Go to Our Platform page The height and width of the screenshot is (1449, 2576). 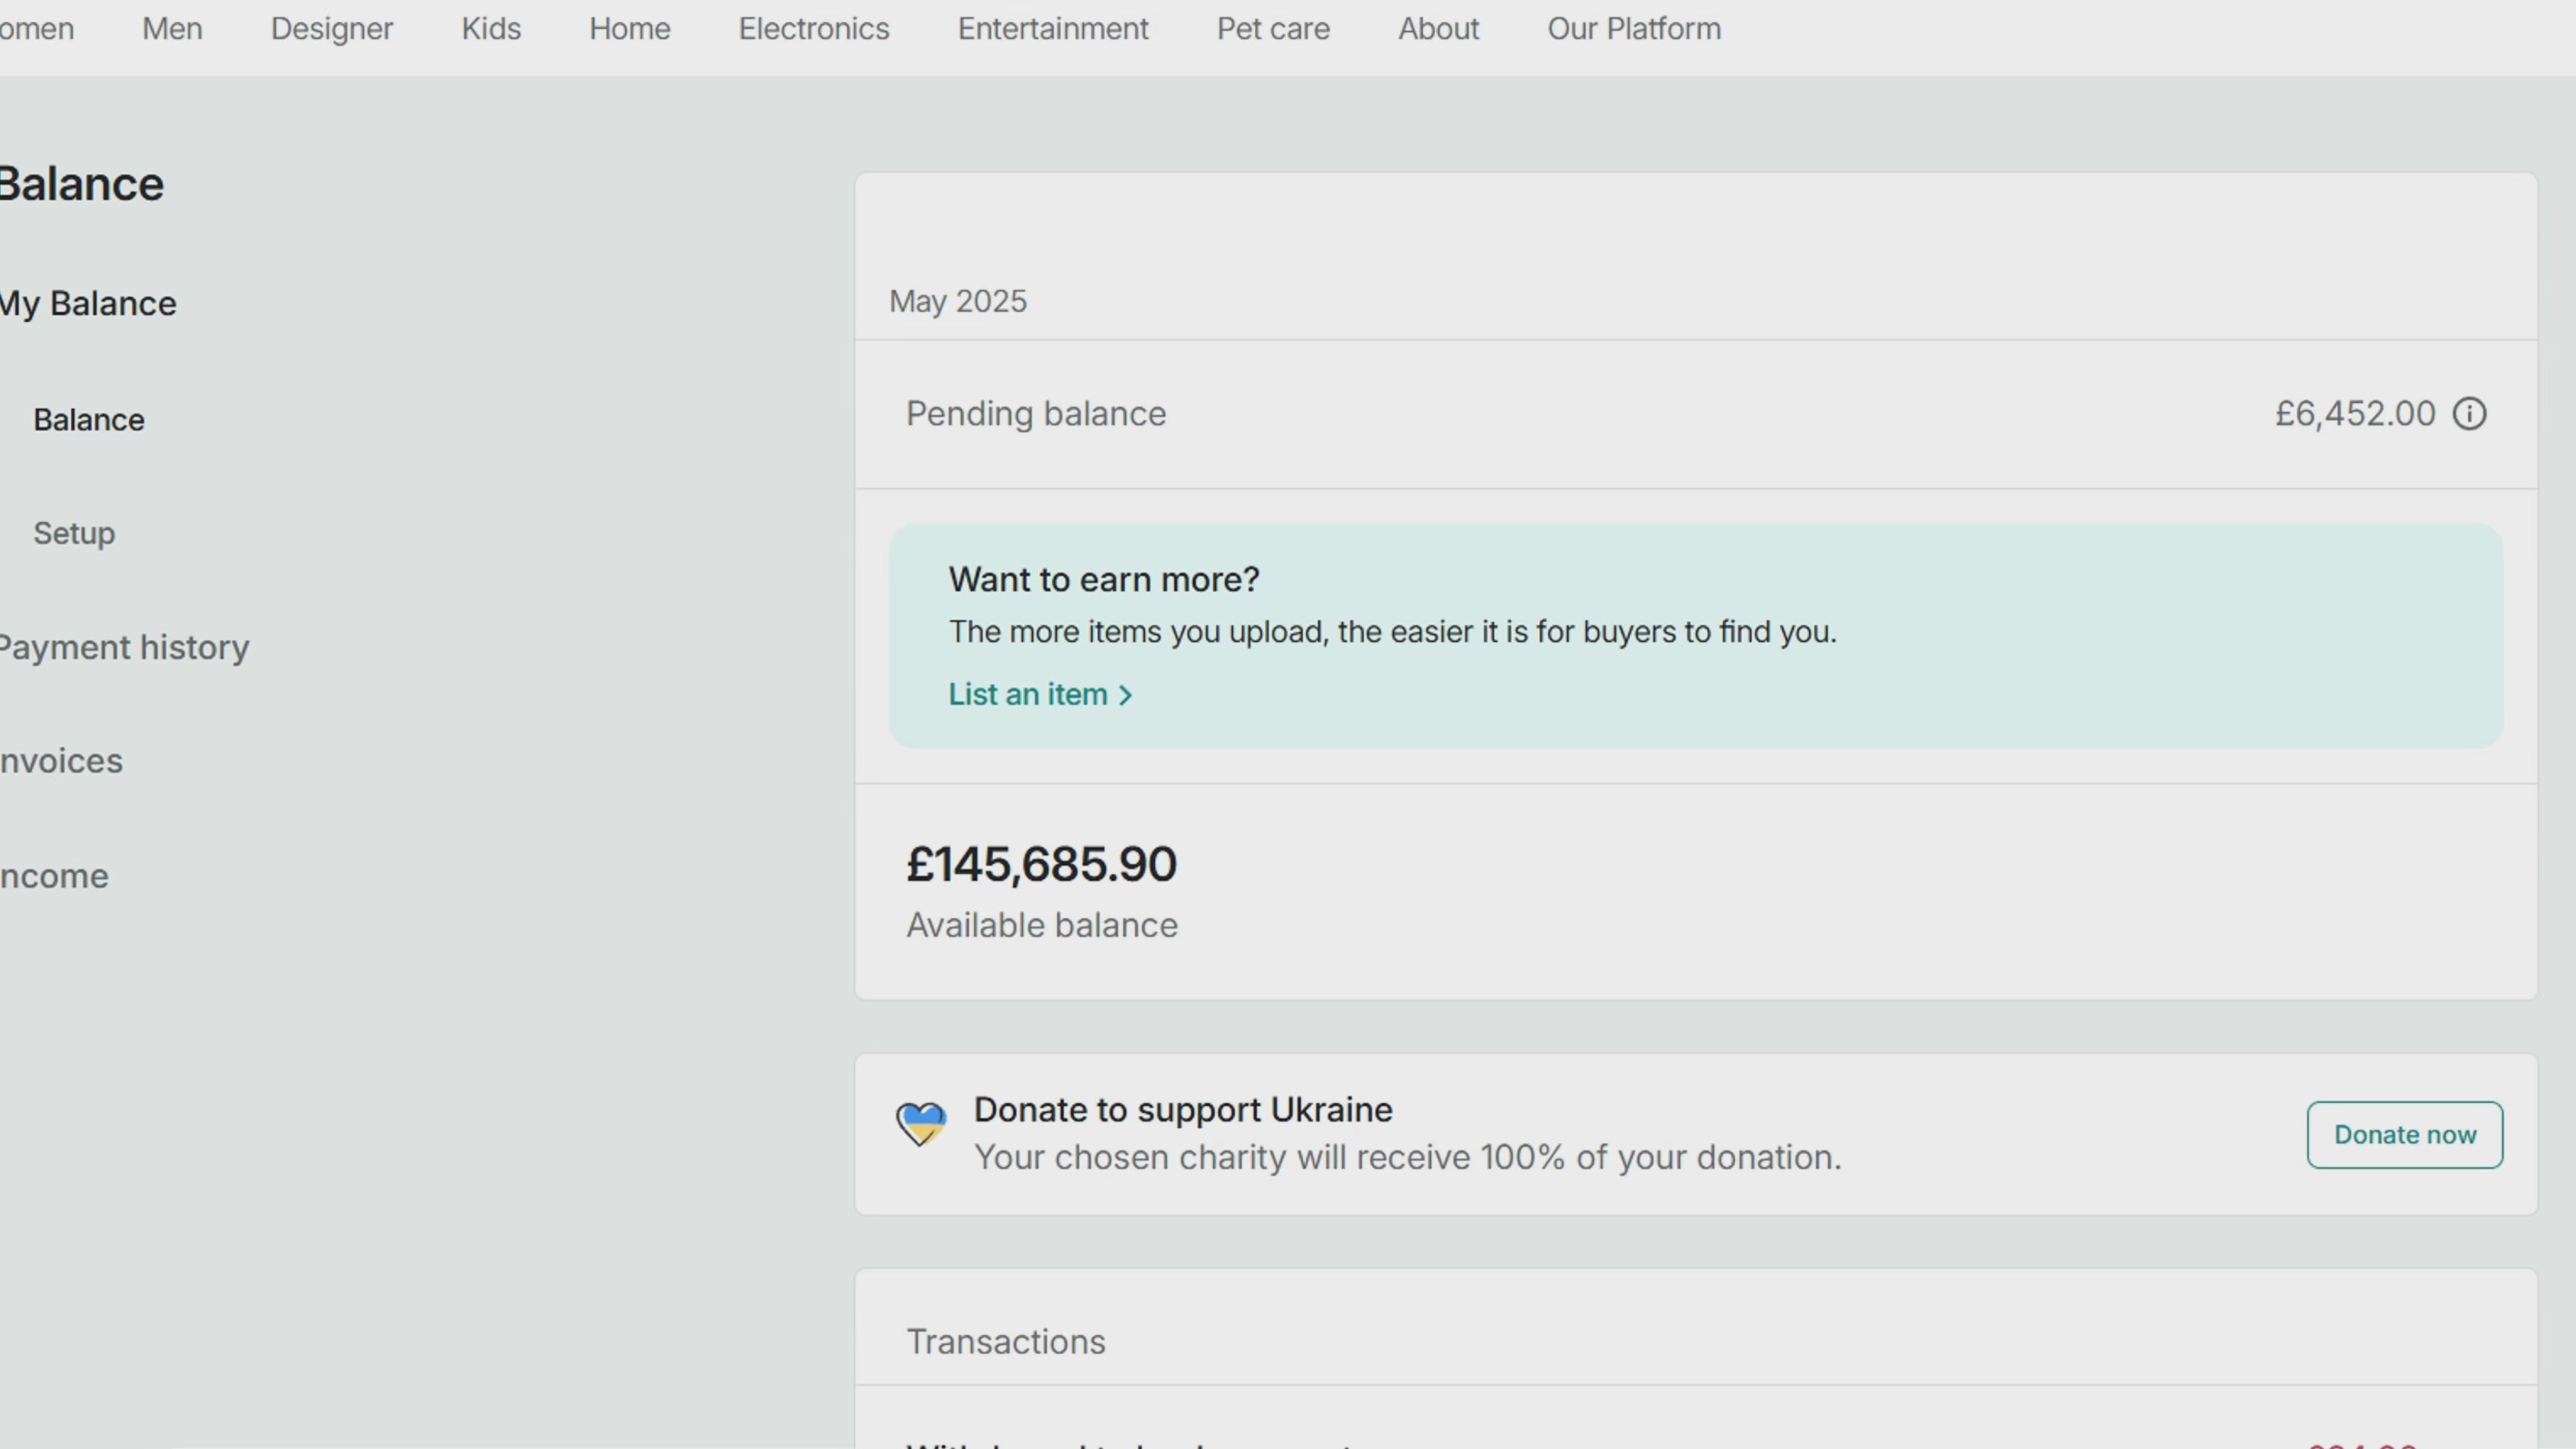click(1633, 29)
